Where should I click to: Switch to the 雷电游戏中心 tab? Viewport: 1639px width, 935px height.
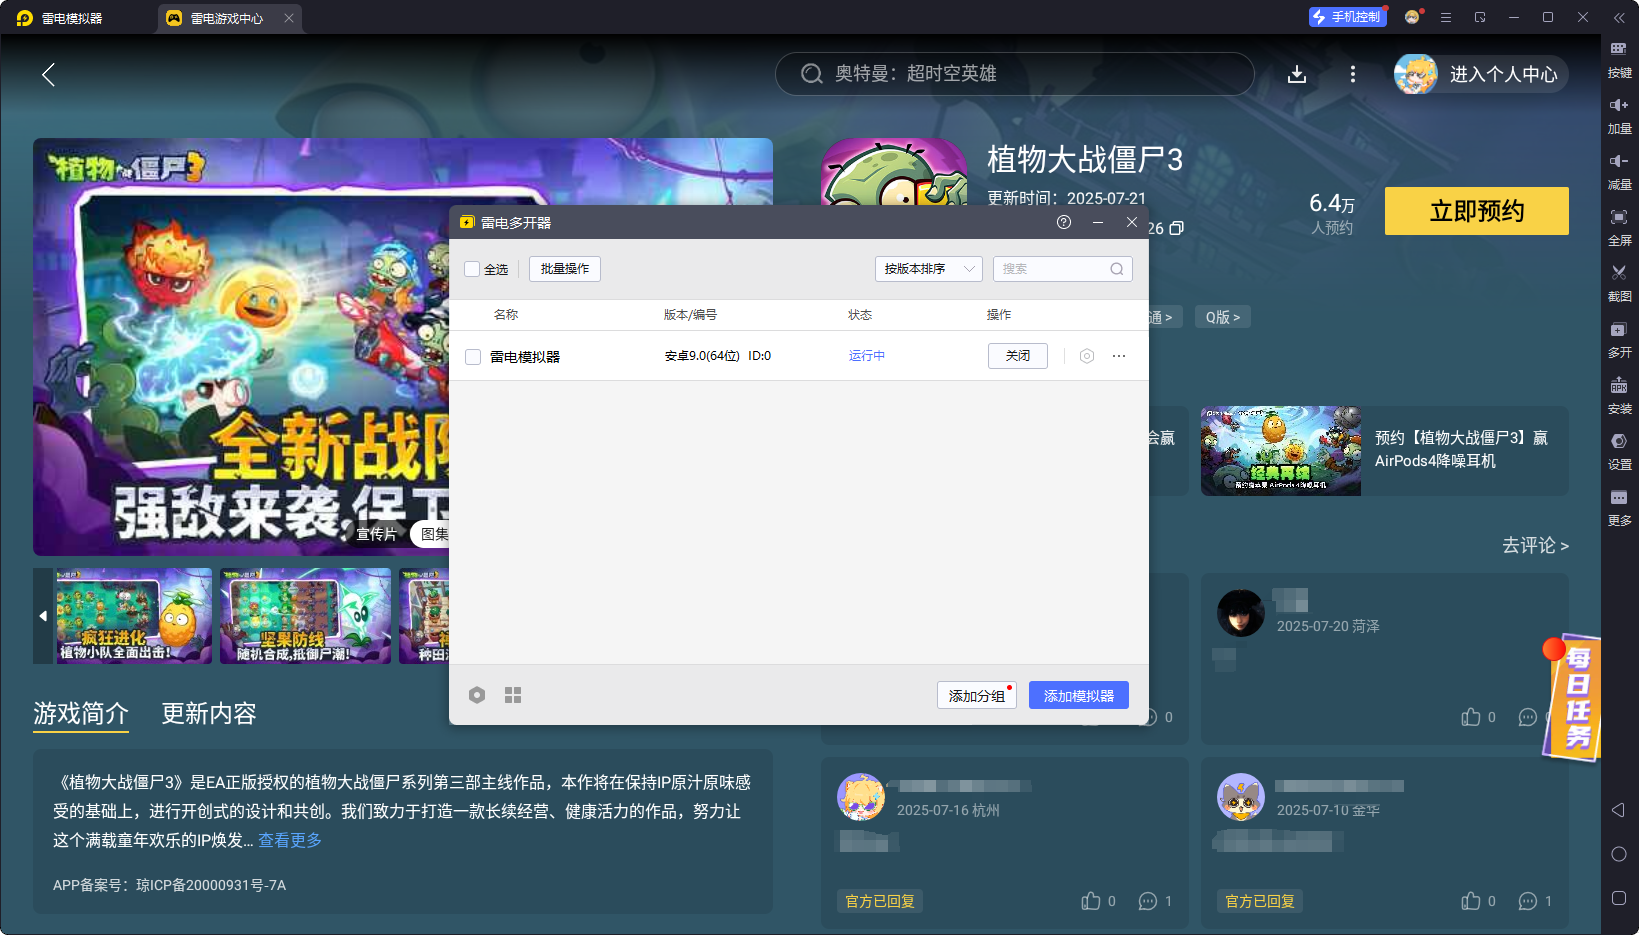[228, 17]
